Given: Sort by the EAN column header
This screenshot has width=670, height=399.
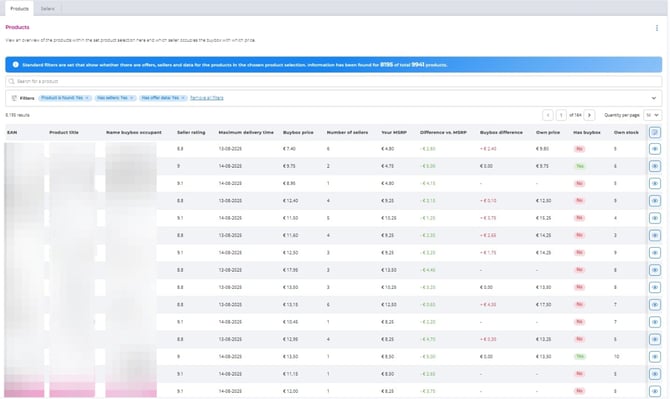Looking at the screenshot, I should 12,132.
